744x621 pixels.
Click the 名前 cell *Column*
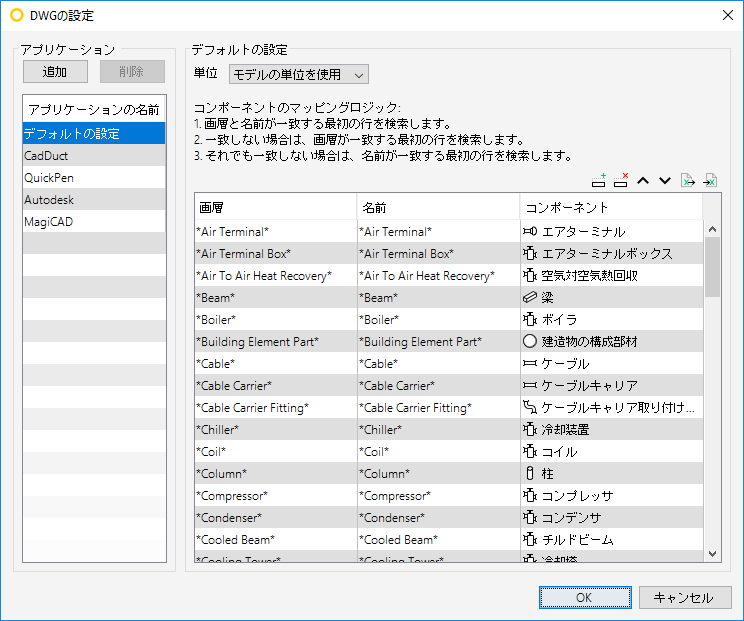(438, 473)
